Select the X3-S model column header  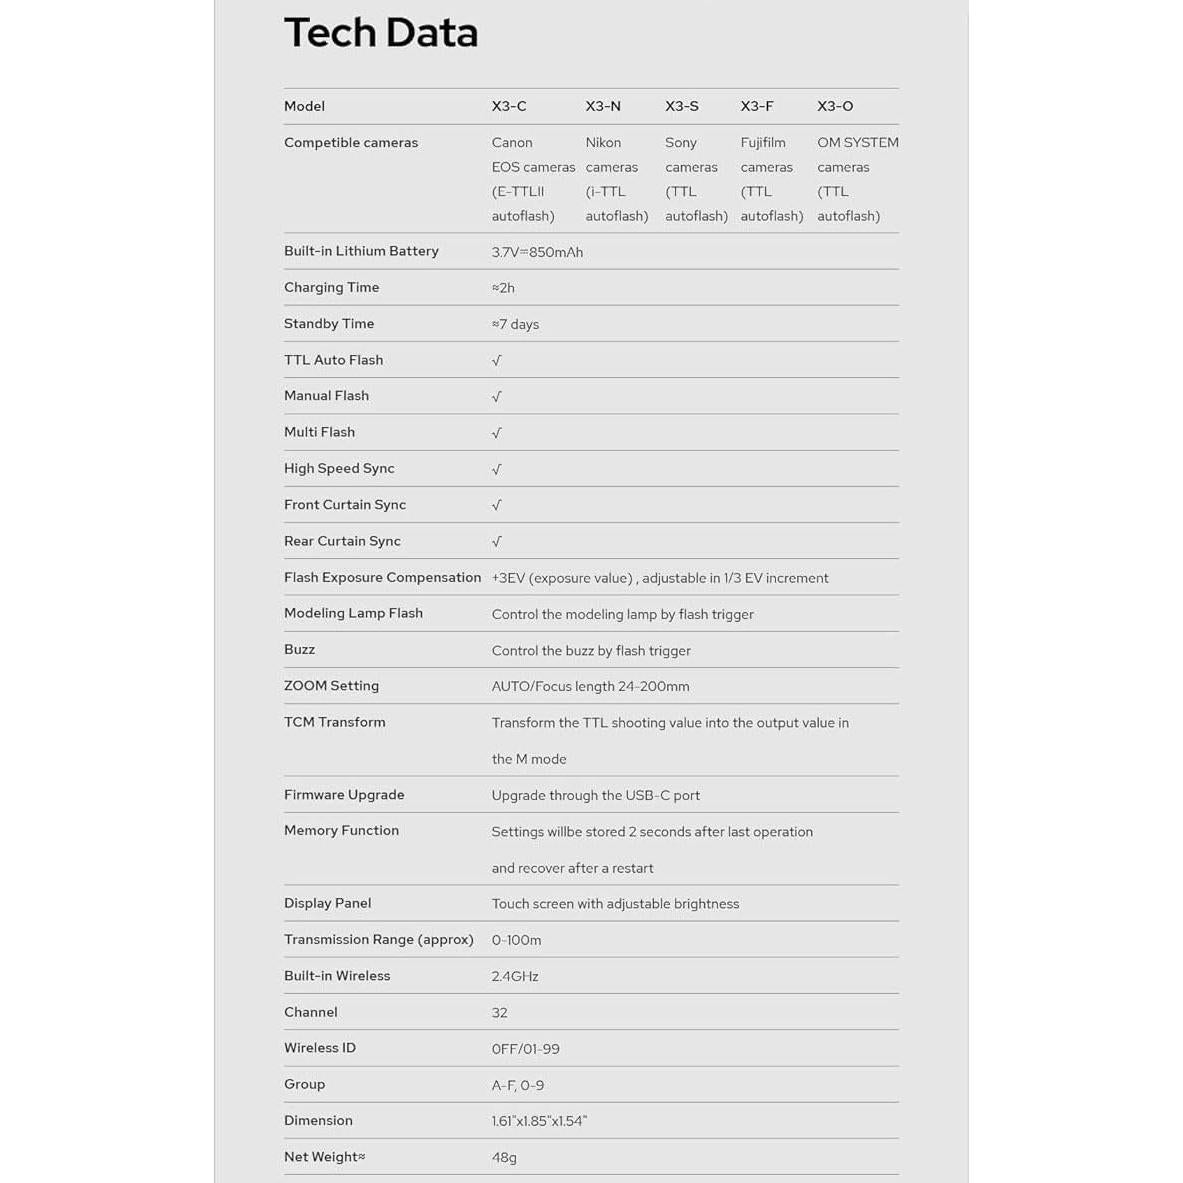pos(682,106)
